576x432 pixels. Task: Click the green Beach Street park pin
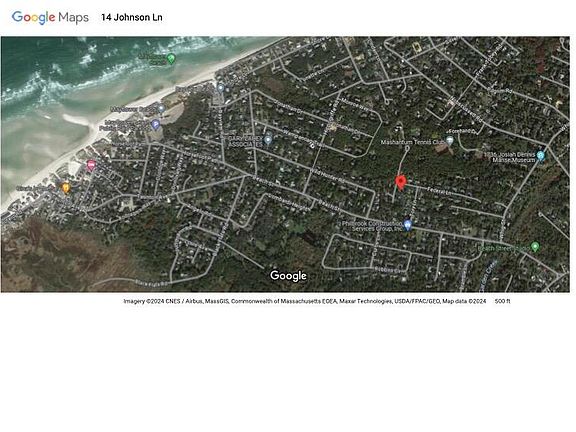click(x=535, y=247)
